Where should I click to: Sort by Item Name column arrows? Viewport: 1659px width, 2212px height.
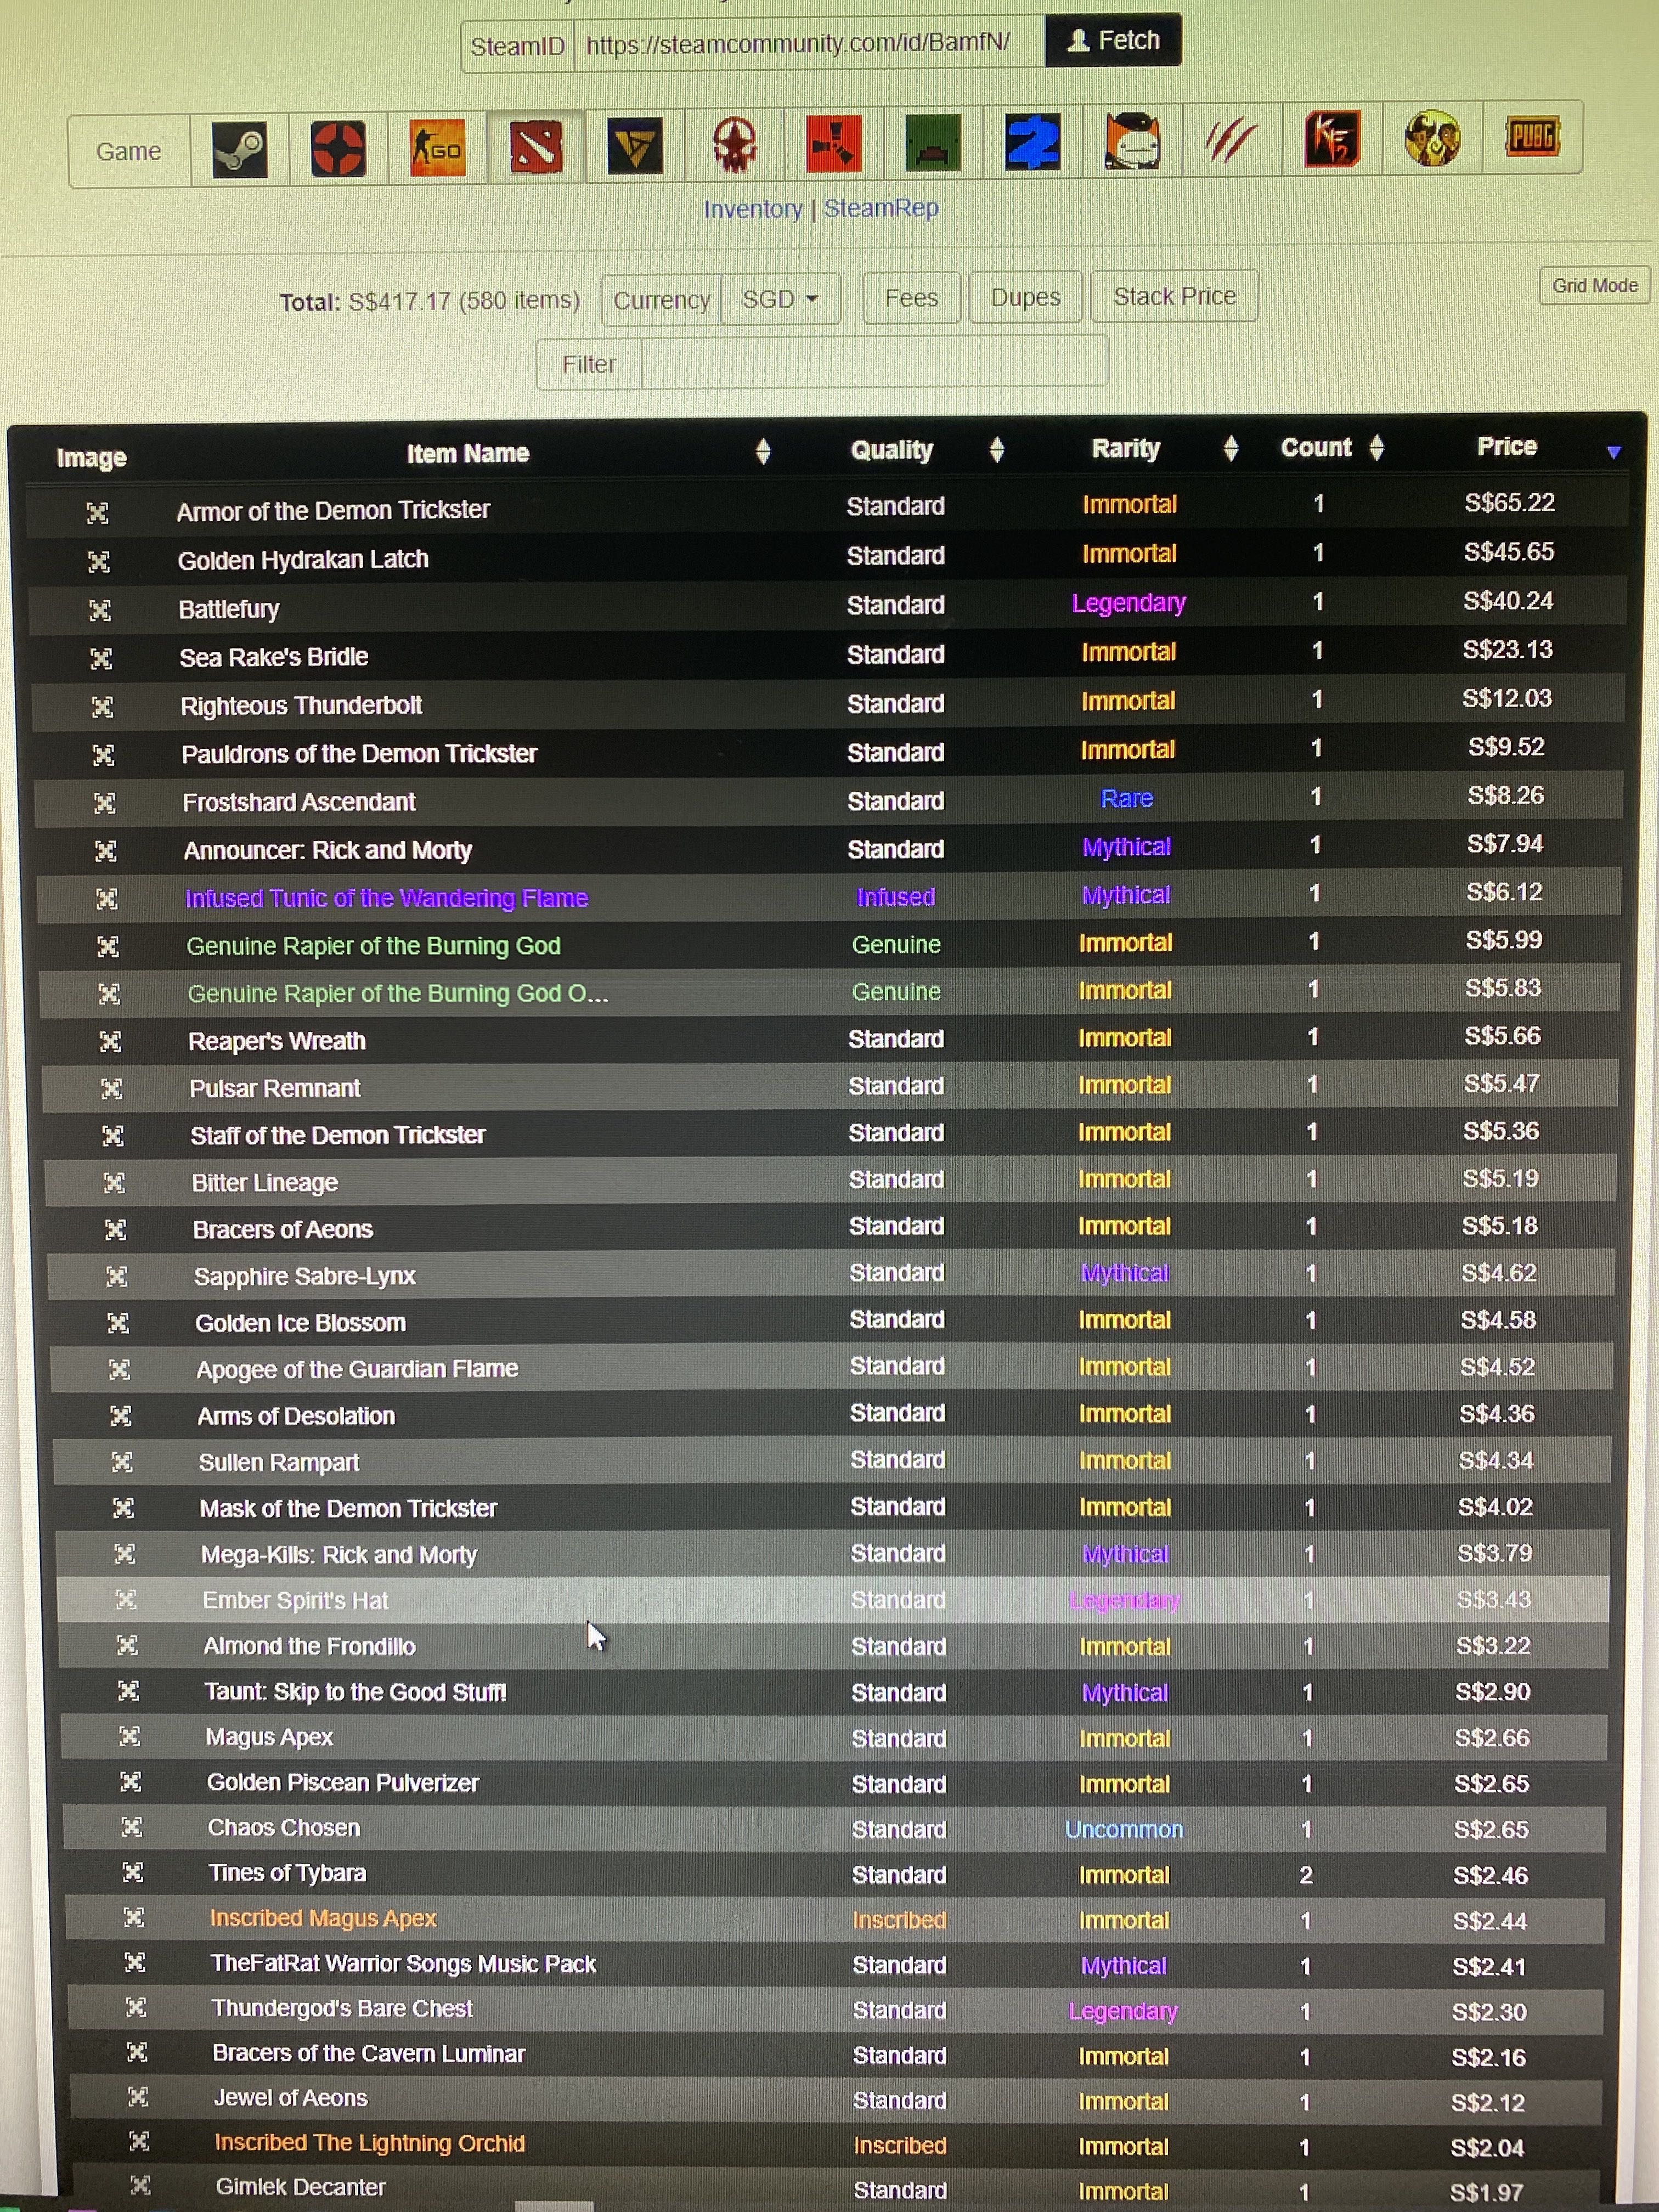click(x=763, y=451)
